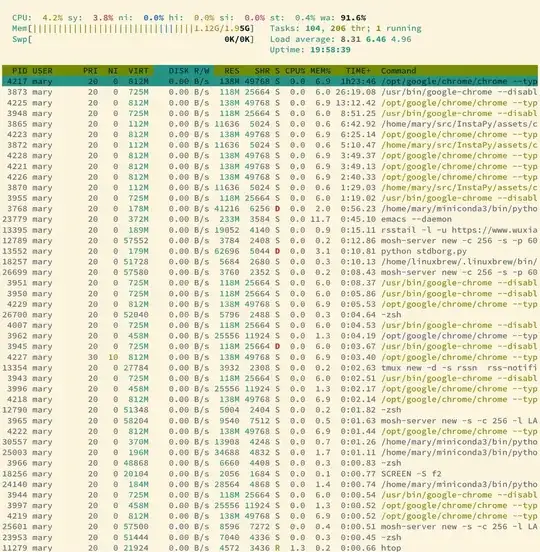Viewport: 540px width, 552px height.
Task: Select process 3873 google-chrome row
Action: [x=270, y=92]
